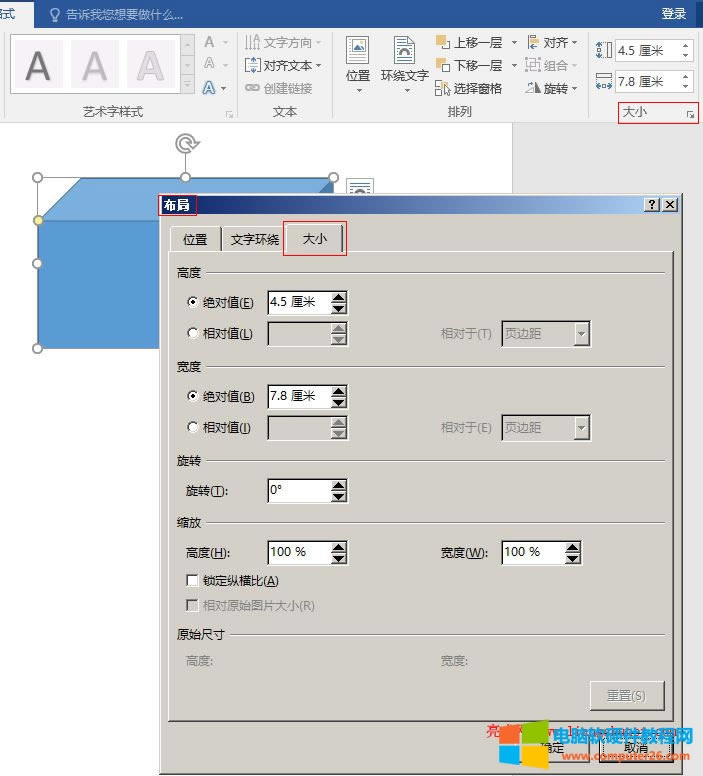This screenshot has width=703, height=776.
Task: Open 选择窗格 selection pane
Action: point(468,88)
